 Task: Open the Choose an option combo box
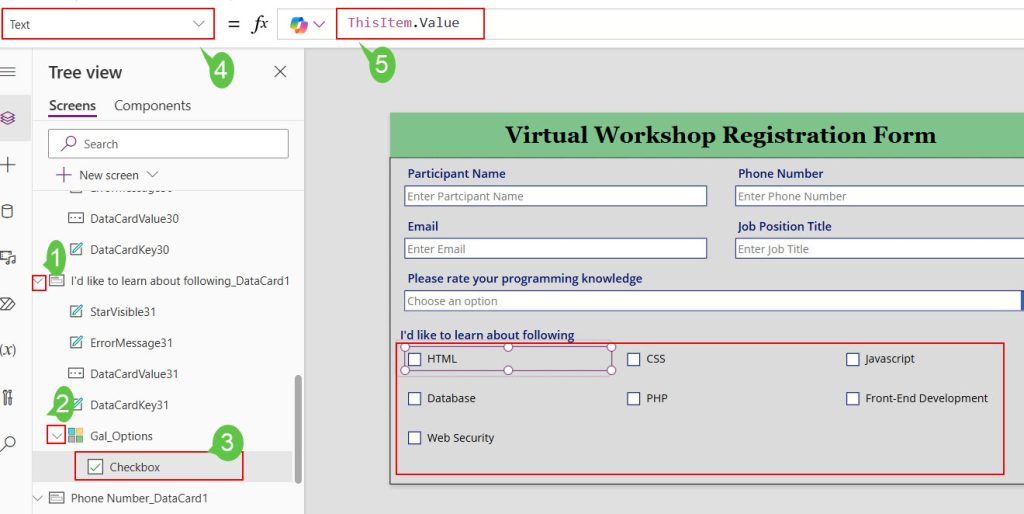click(x=713, y=300)
